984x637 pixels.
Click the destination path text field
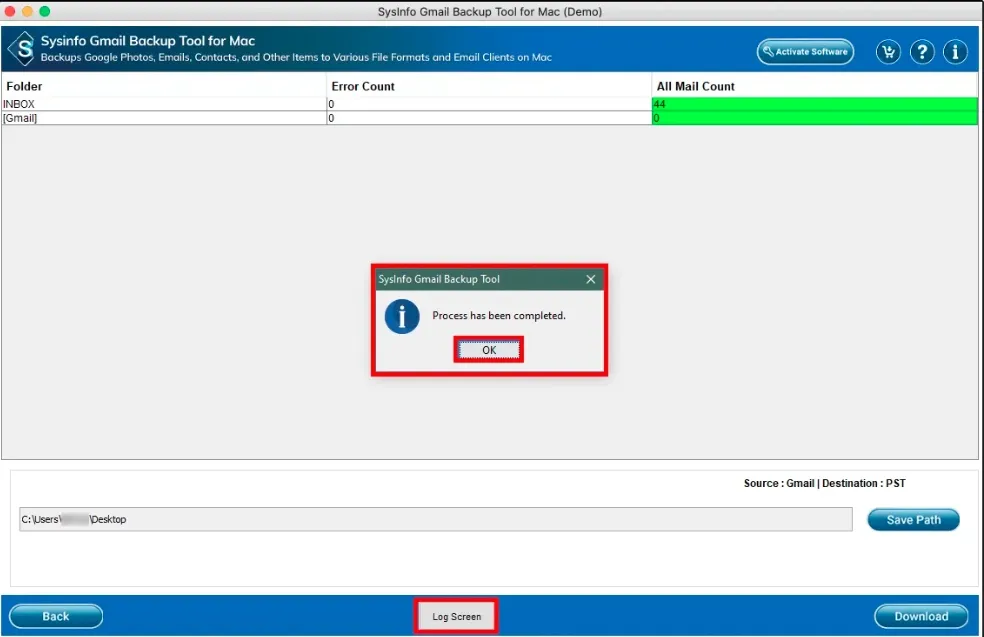click(x=435, y=519)
